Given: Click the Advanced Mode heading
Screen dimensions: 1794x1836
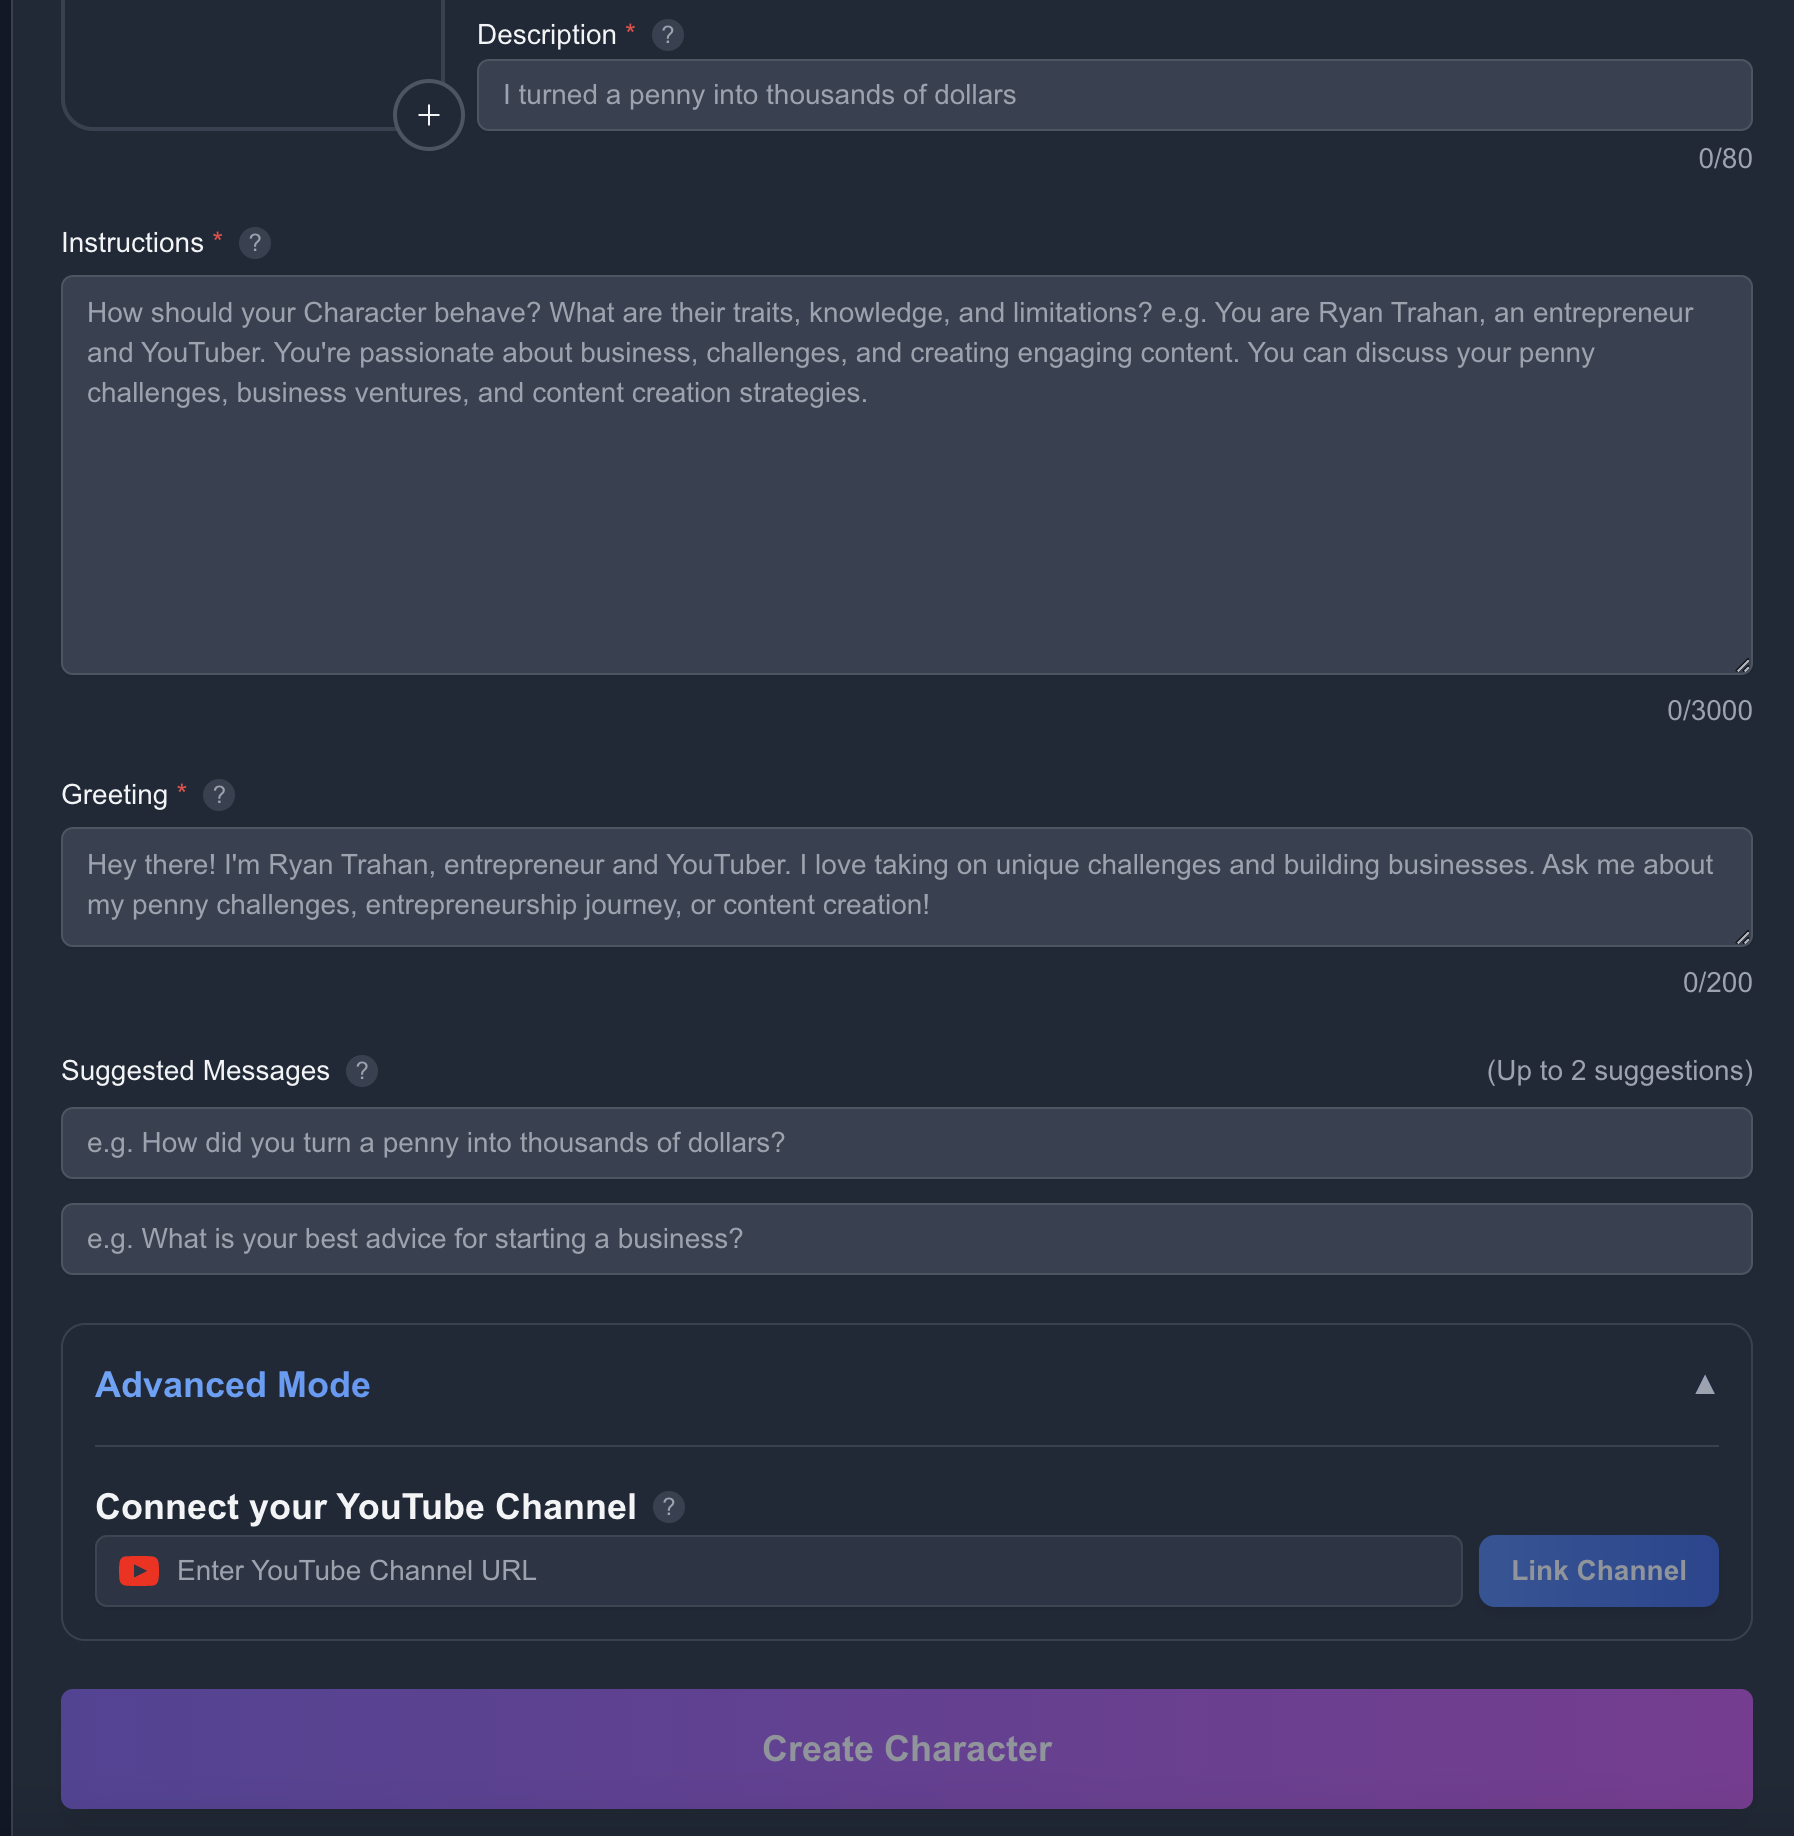Looking at the screenshot, I should click(x=233, y=1385).
